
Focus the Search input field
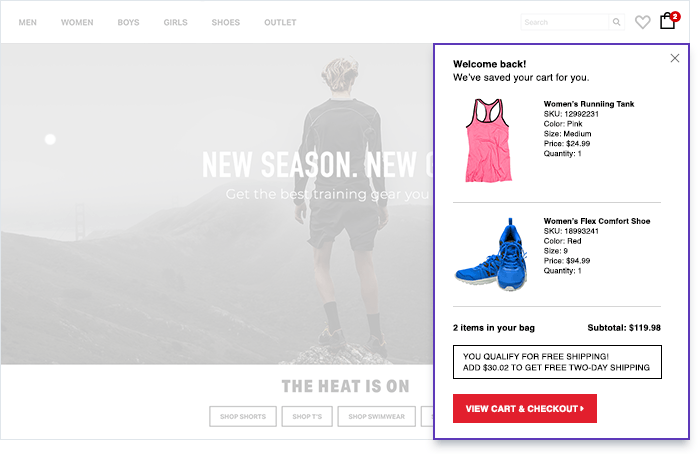(x=565, y=22)
